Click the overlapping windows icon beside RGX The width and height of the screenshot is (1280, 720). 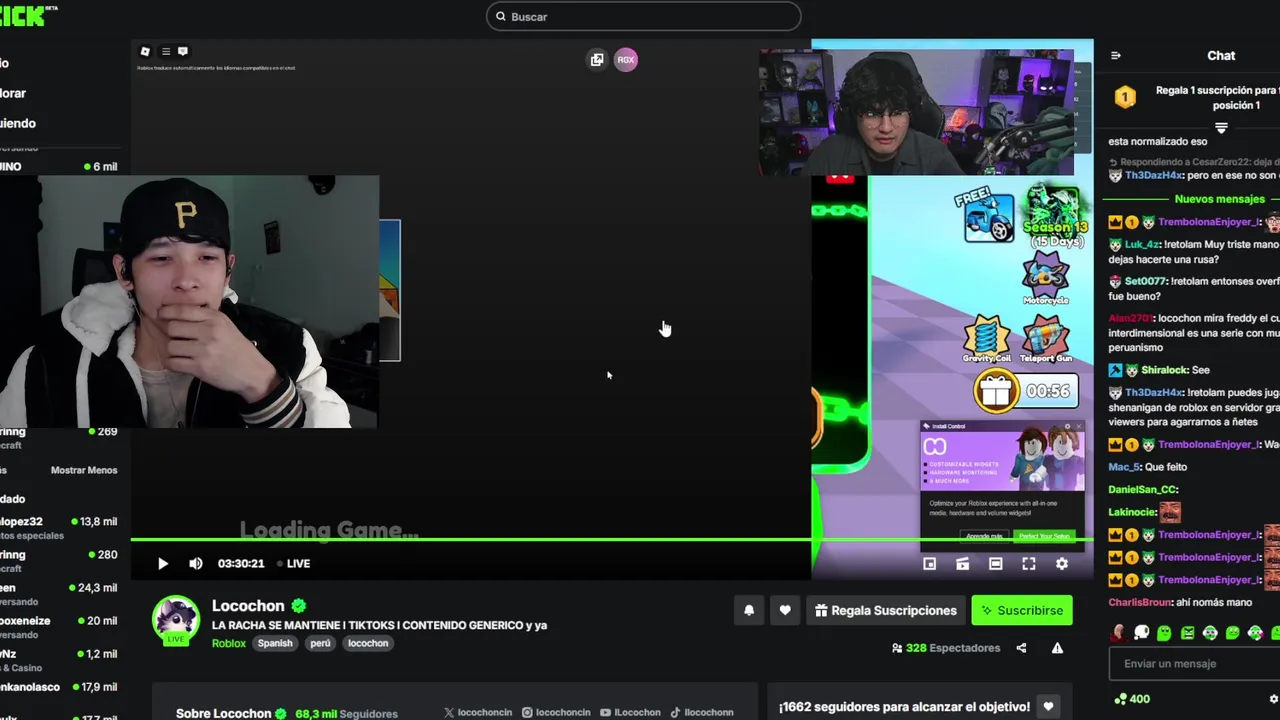(597, 60)
